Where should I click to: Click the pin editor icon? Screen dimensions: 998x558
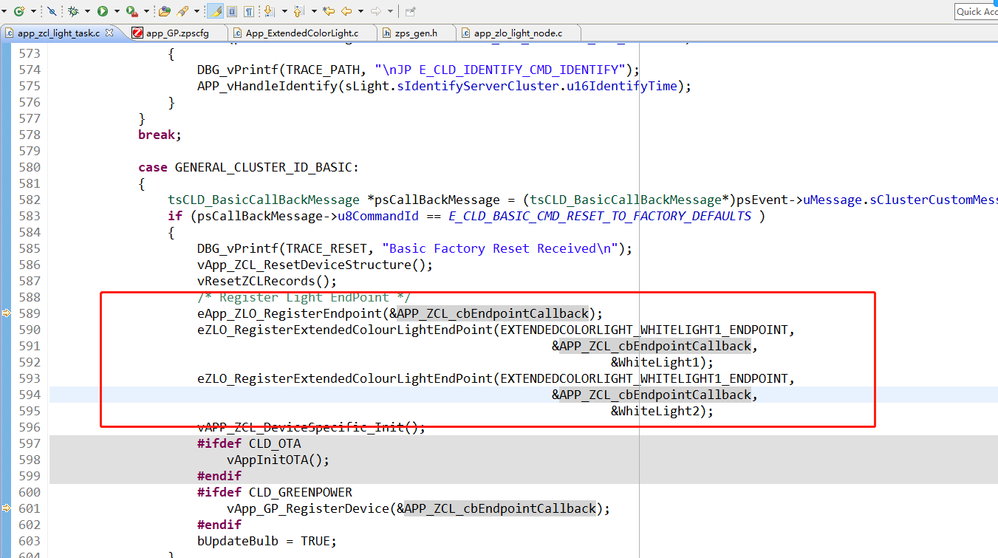point(411,11)
